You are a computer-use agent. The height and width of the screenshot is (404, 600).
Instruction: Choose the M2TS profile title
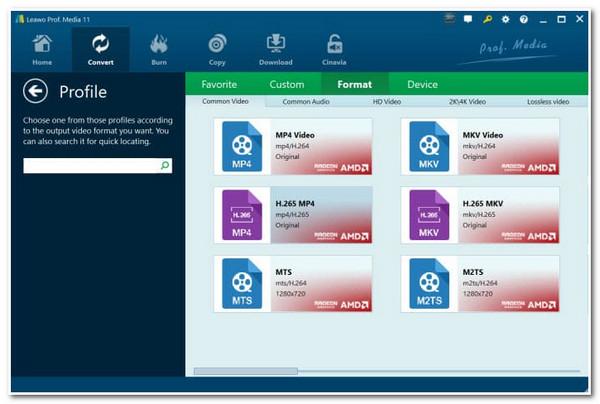(473, 272)
